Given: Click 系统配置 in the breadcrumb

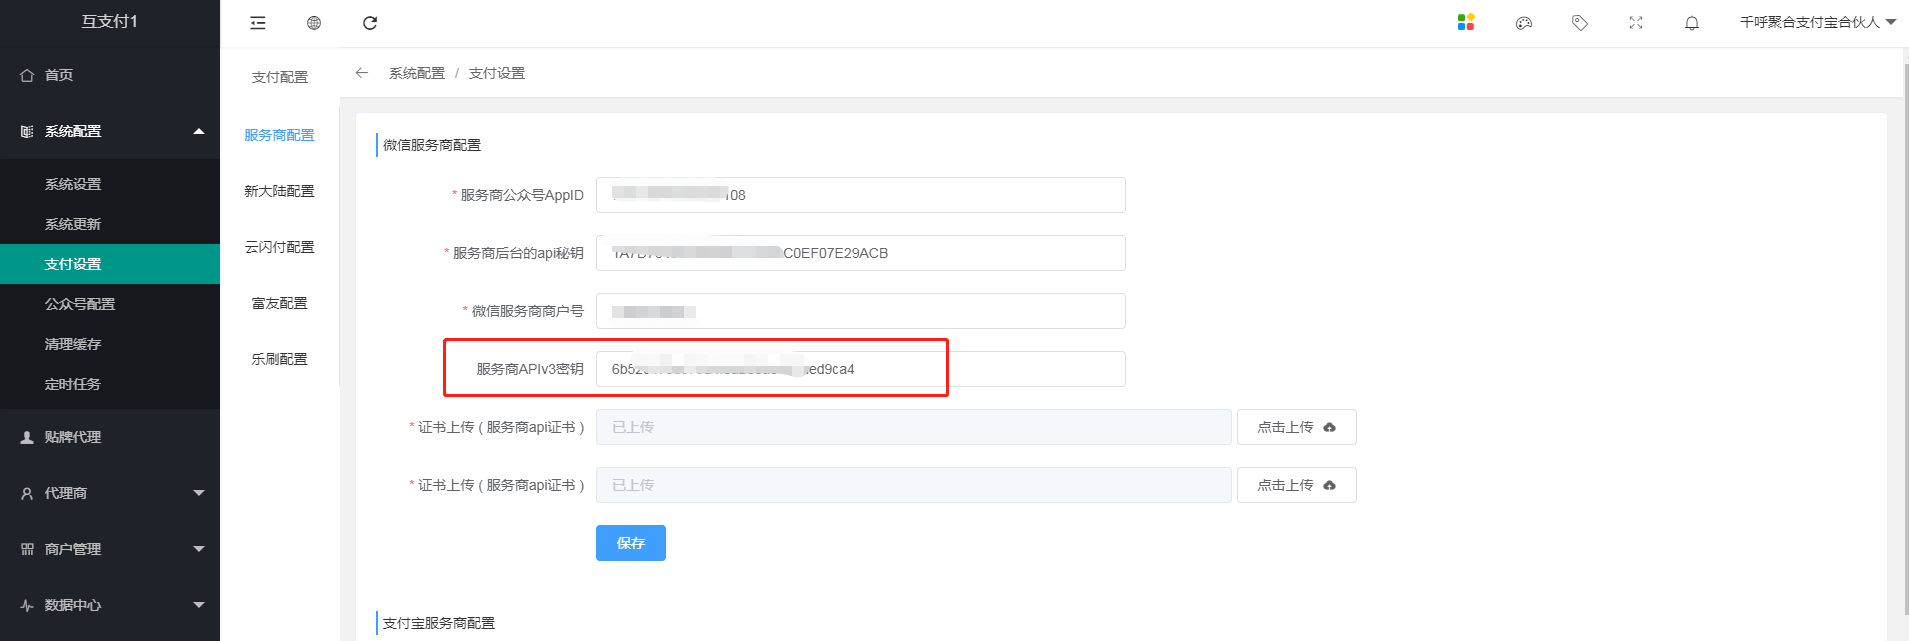Looking at the screenshot, I should pos(417,73).
